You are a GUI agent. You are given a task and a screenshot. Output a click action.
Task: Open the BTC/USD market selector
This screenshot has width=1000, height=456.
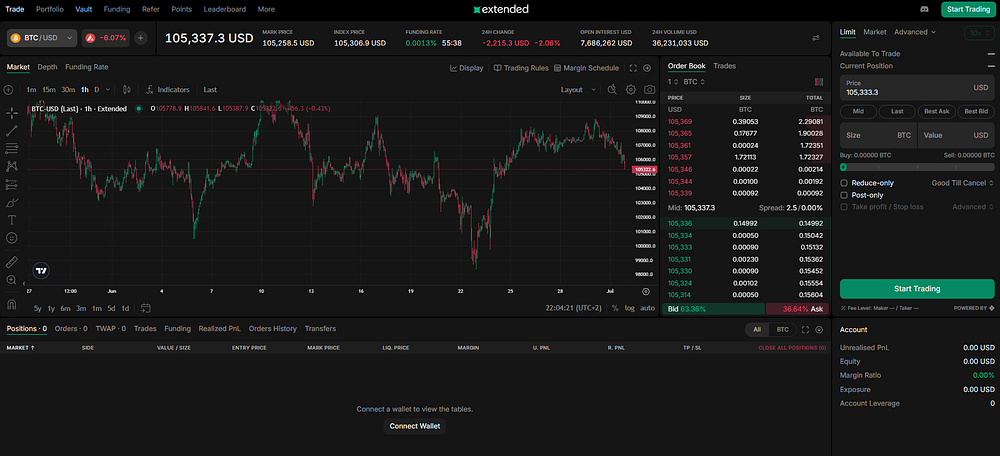42,38
